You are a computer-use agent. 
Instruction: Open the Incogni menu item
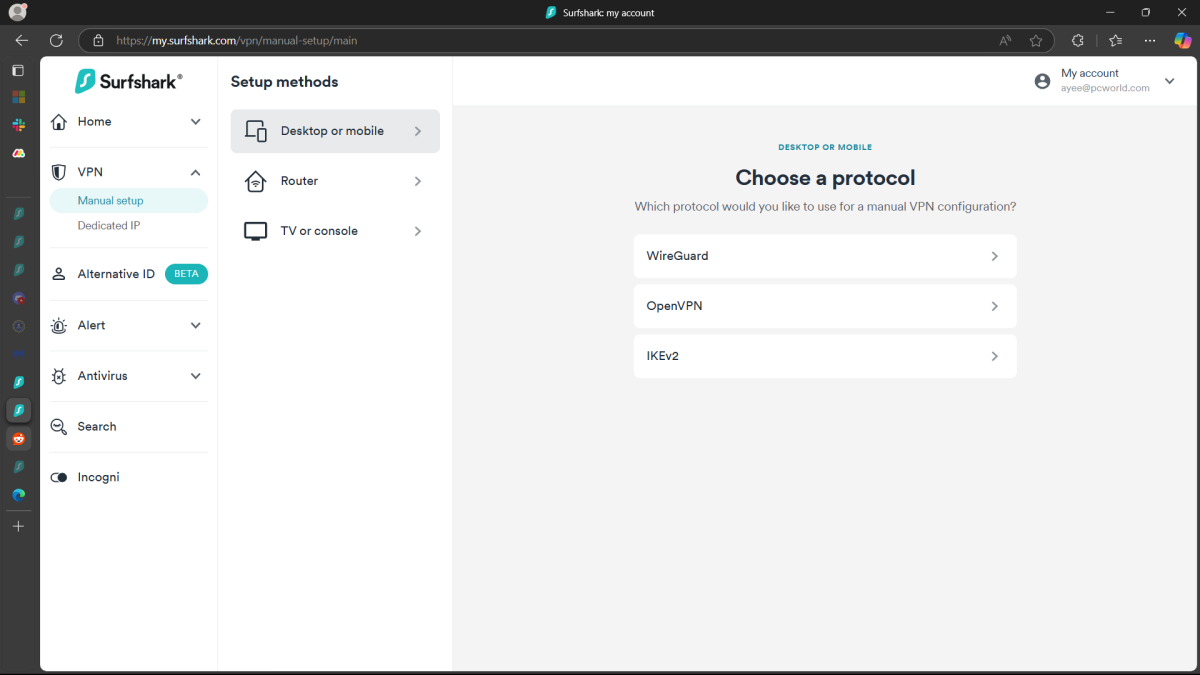coord(99,478)
